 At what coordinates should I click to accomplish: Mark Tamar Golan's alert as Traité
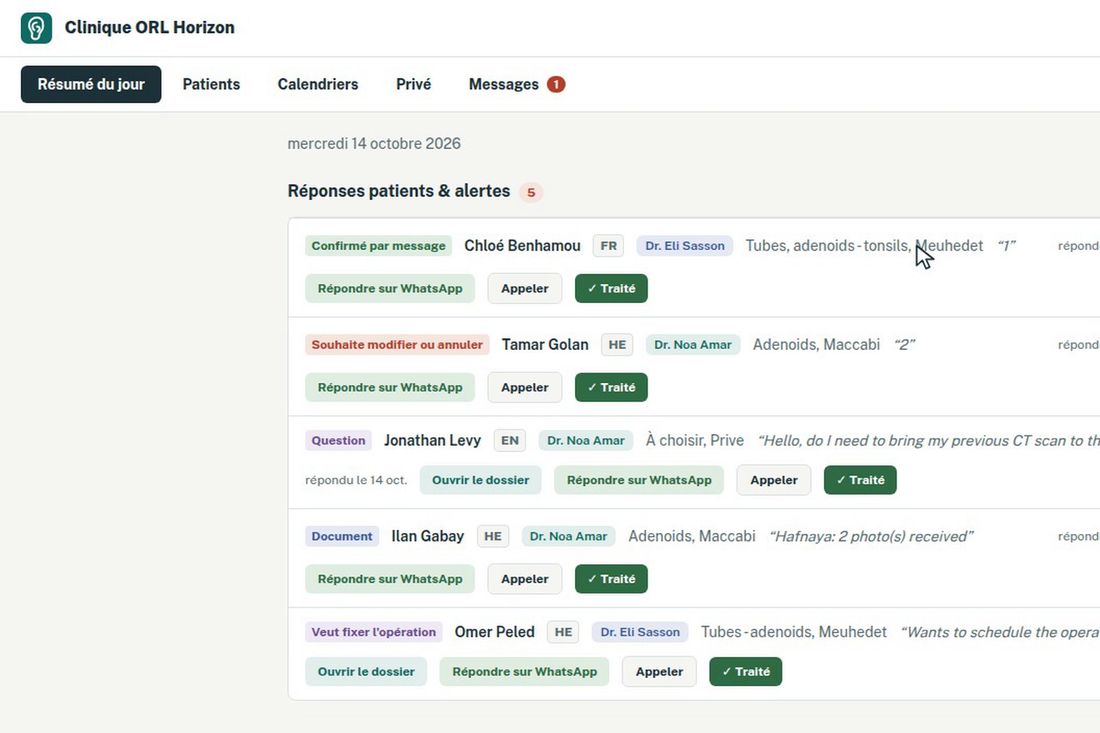[x=611, y=387]
